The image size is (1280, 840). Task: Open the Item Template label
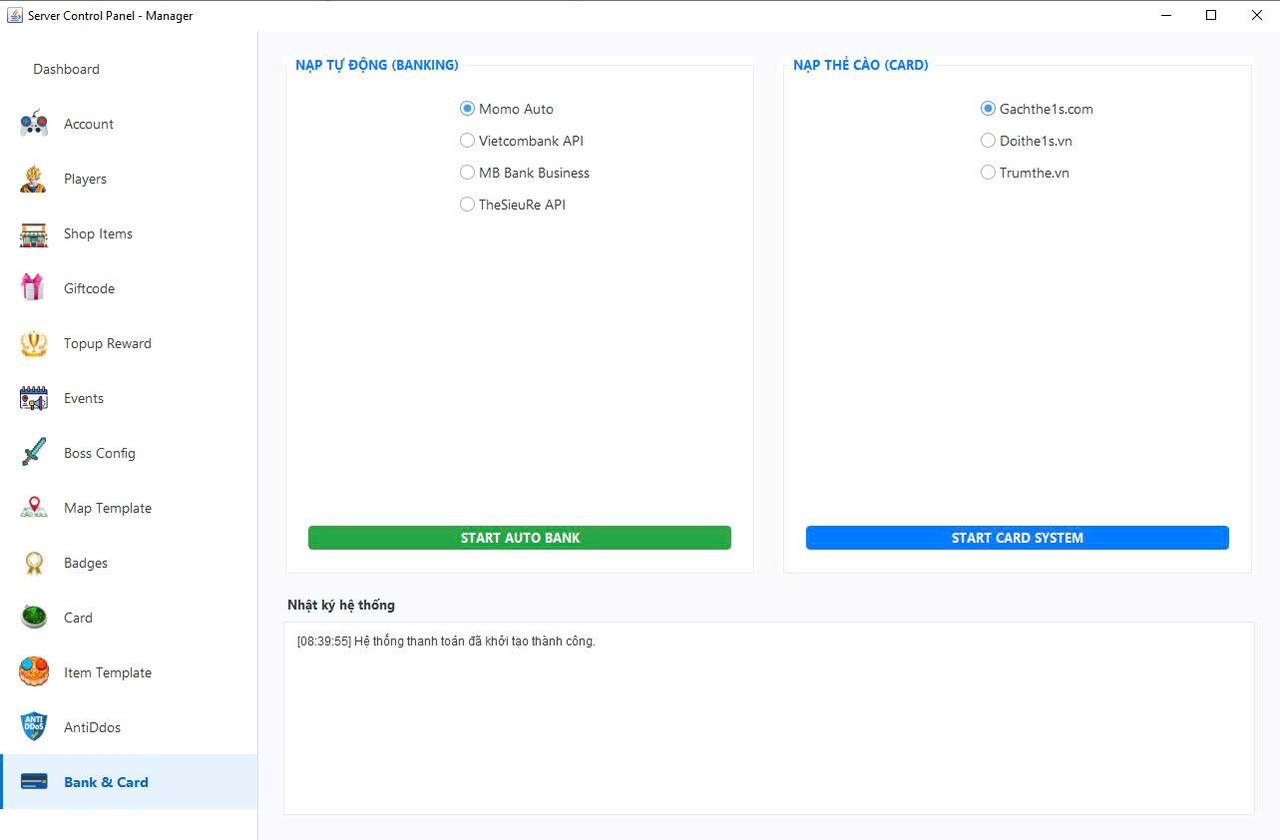click(x=108, y=673)
